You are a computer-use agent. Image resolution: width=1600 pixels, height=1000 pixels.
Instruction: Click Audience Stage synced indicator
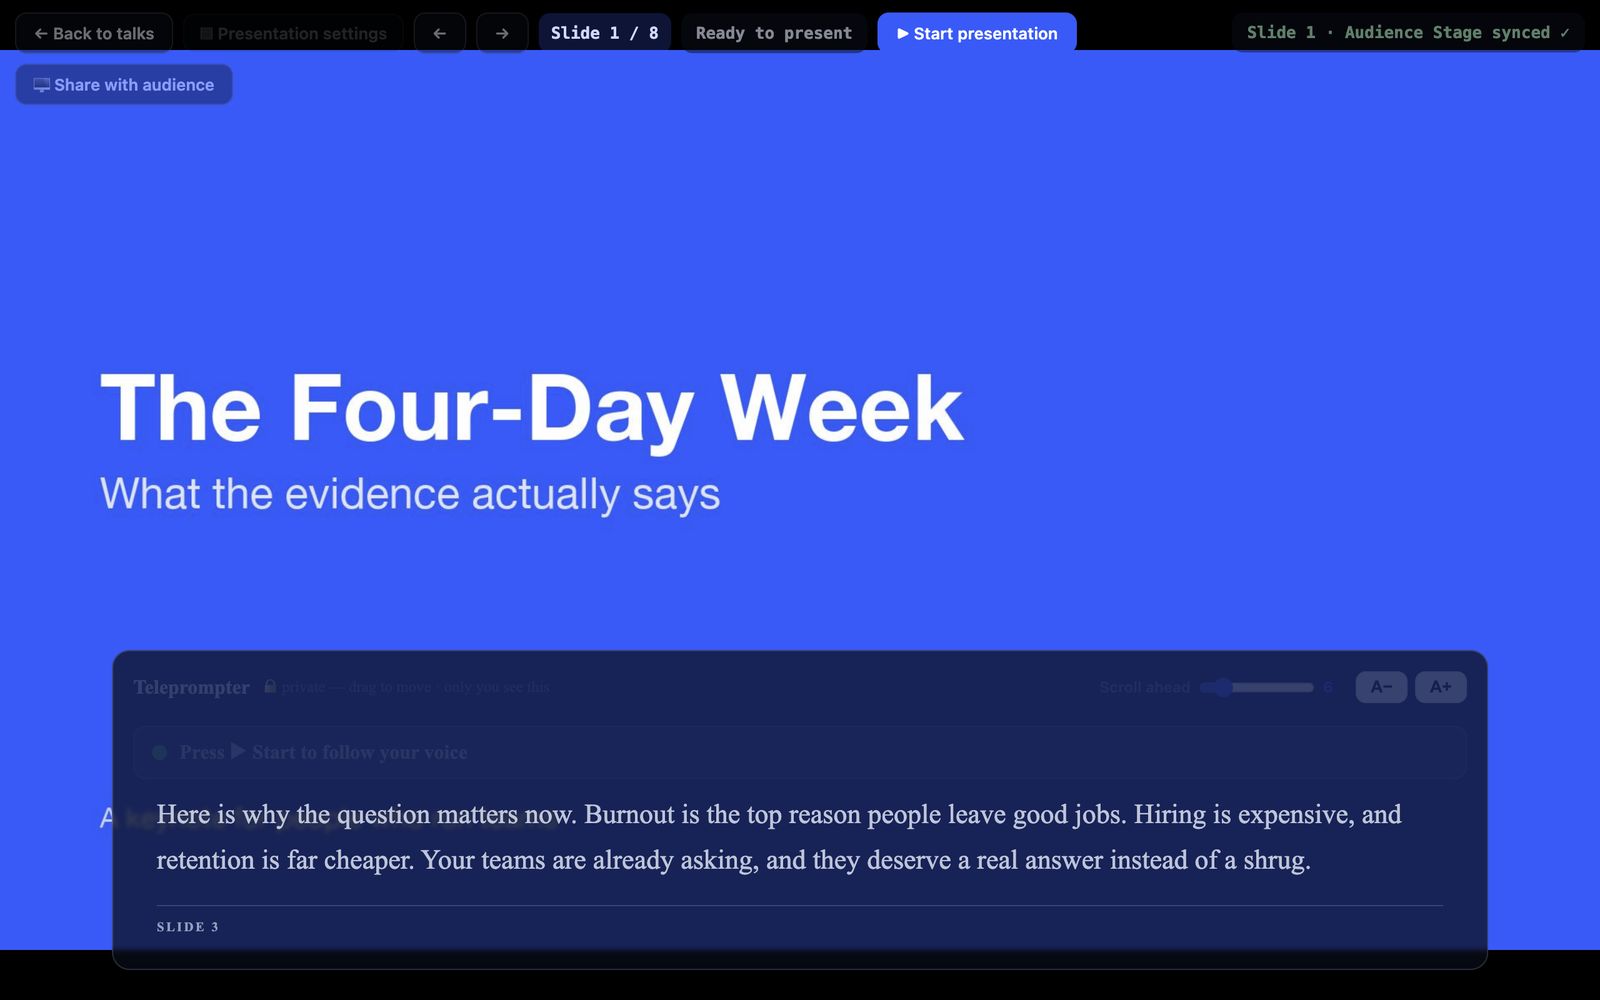coord(1408,33)
